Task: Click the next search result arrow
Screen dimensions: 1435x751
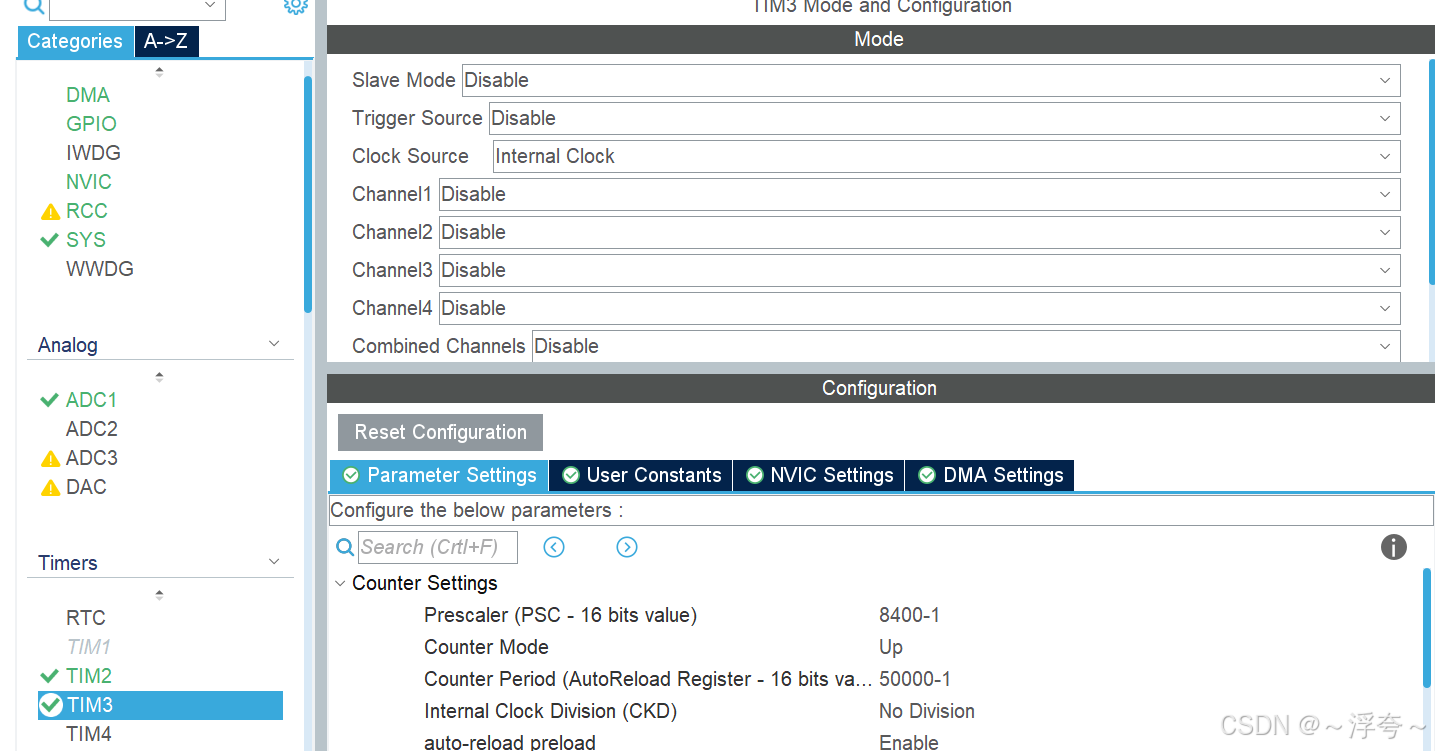Action: pos(627,547)
